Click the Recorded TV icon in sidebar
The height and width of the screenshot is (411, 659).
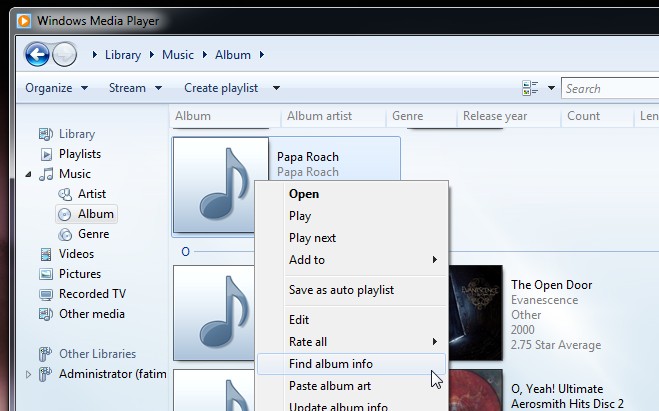coord(46,294)
